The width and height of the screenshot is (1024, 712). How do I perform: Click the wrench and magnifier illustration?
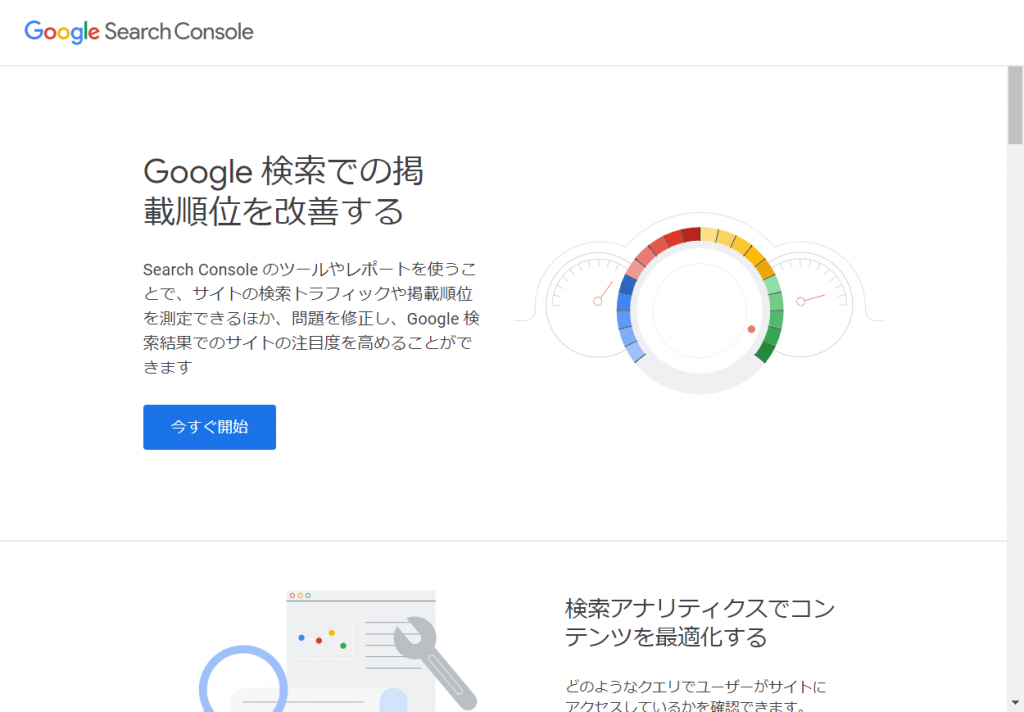(338, 651)
